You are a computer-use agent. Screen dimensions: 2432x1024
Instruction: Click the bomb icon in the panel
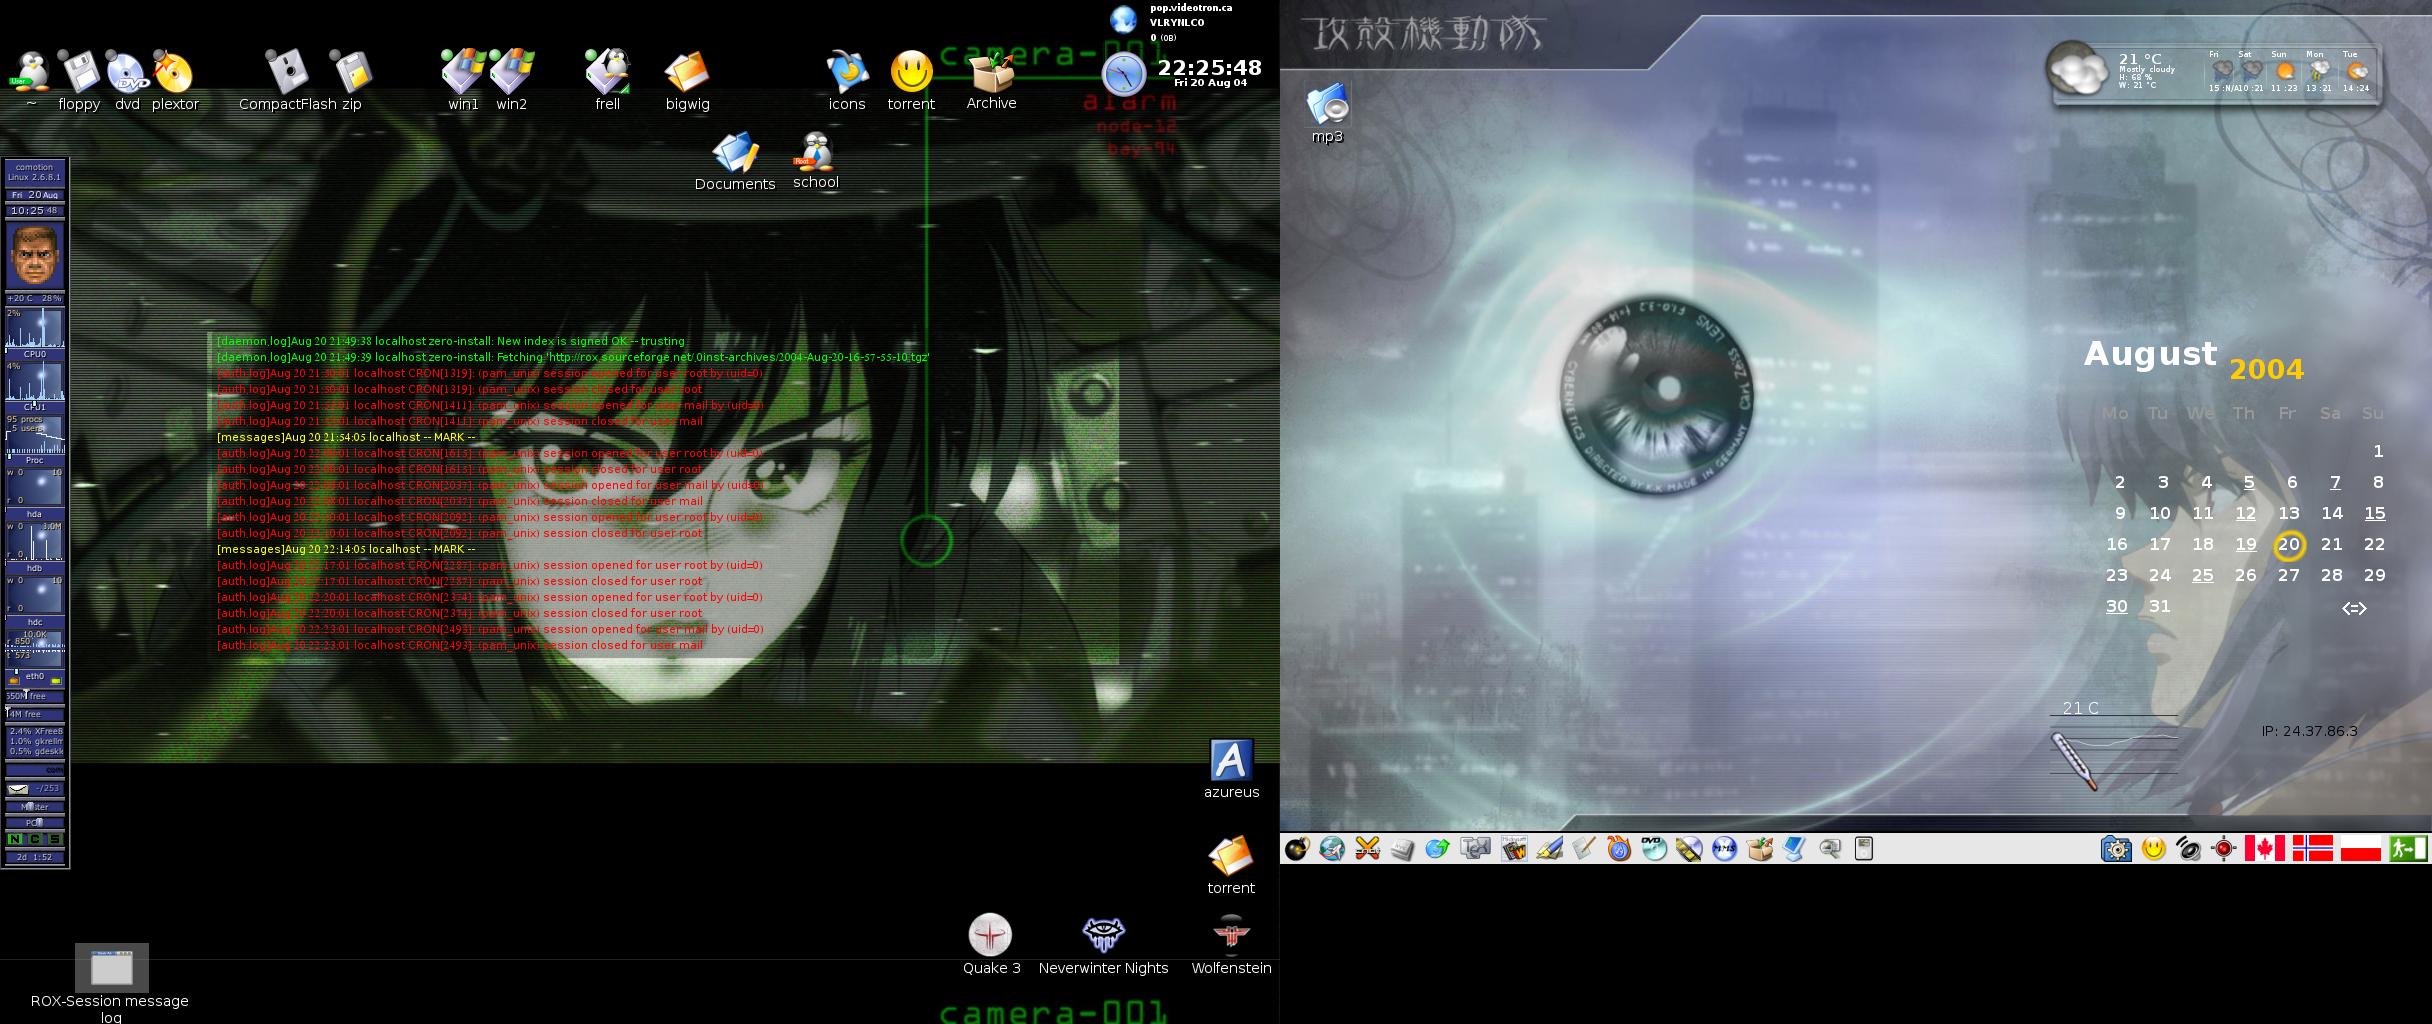coord(1297,849)
